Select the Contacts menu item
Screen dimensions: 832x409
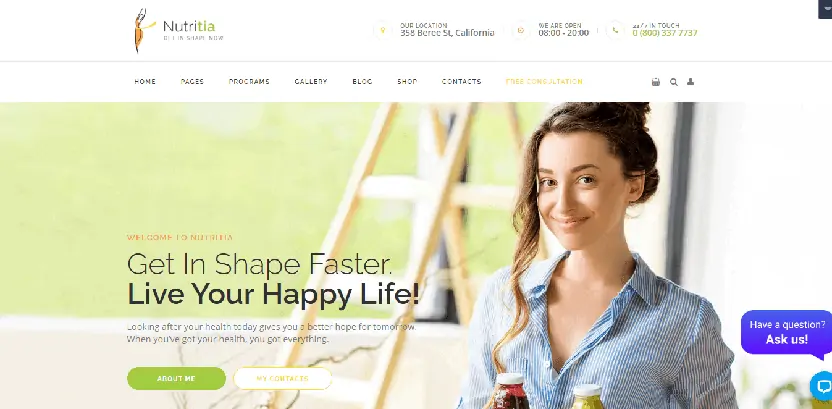(x=462, y=82)
